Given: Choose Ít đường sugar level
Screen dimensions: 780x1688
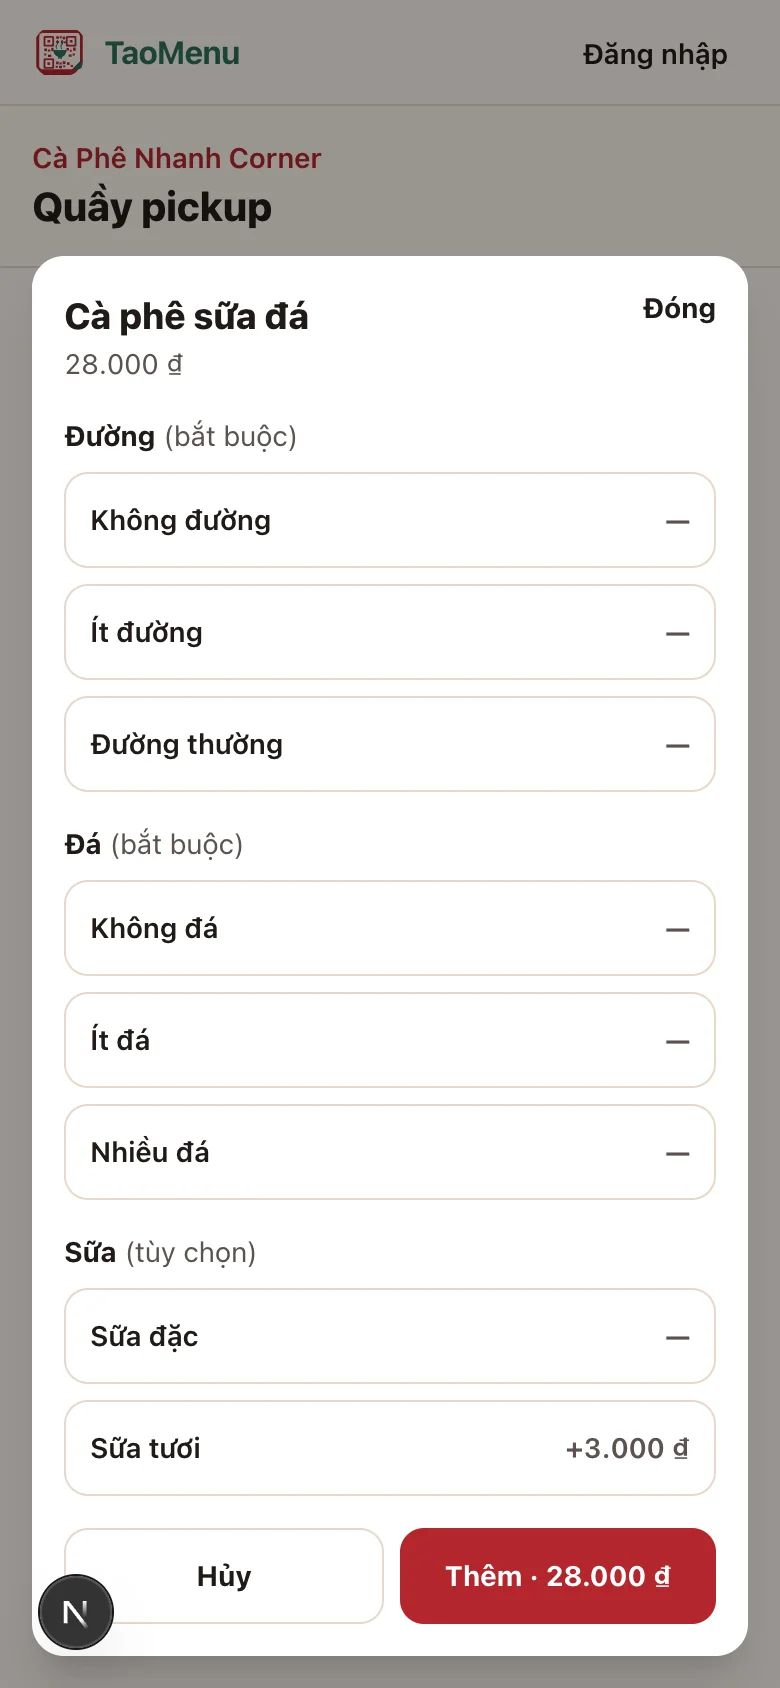Looking at the screenshot, I should (x=390, y=632).
